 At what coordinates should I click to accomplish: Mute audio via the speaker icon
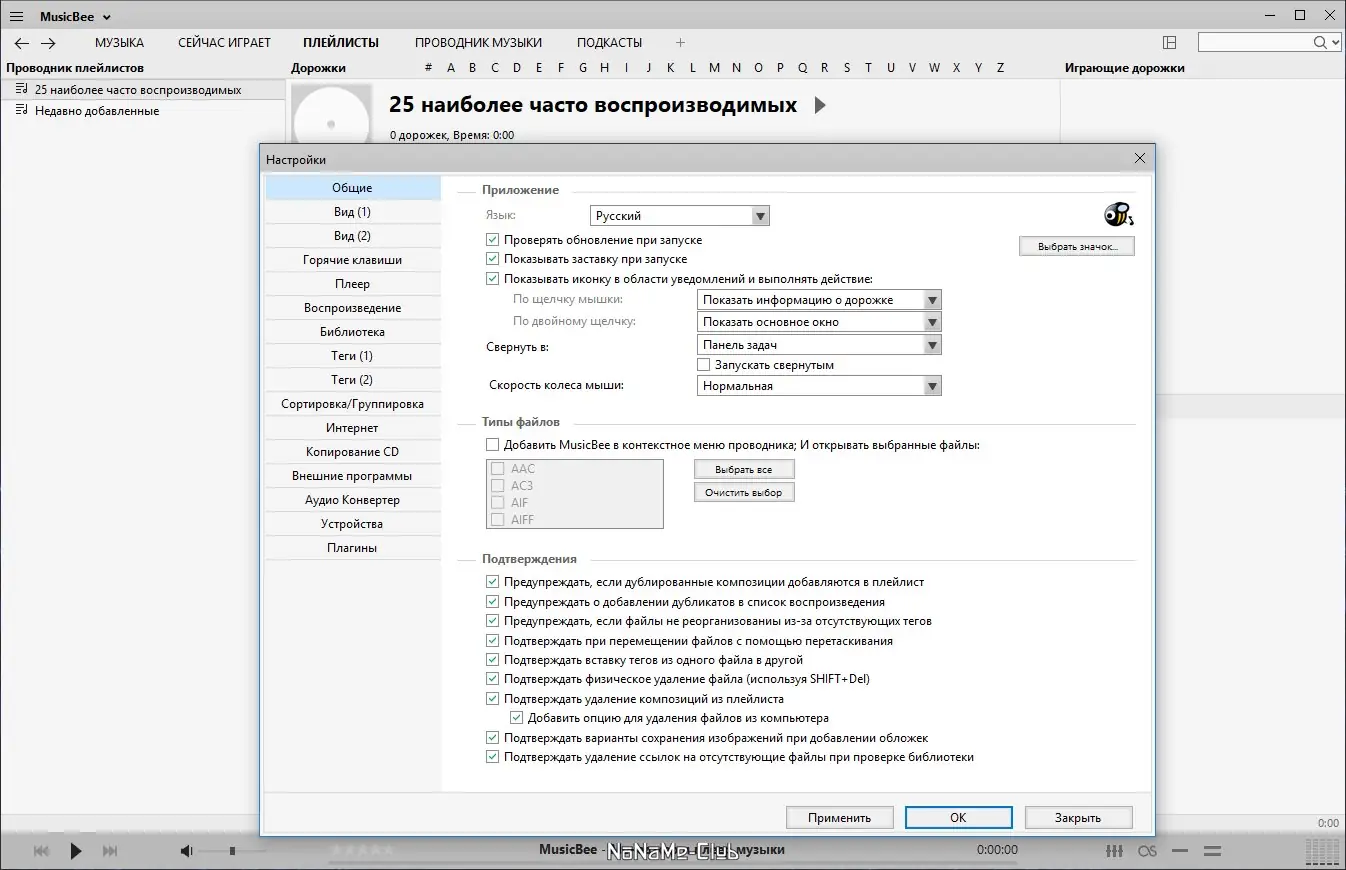(x=186, y=851)
